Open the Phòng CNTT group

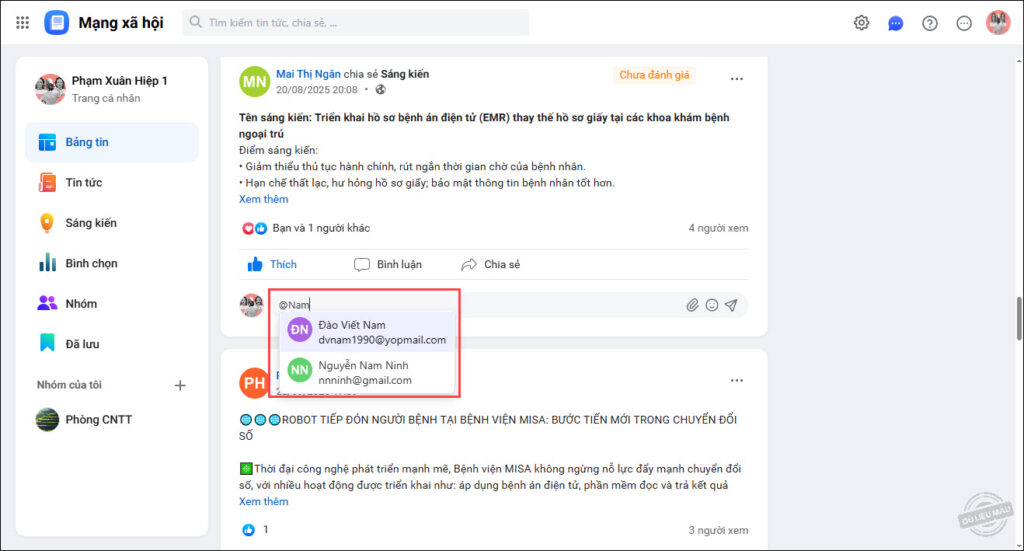[112, 420]
